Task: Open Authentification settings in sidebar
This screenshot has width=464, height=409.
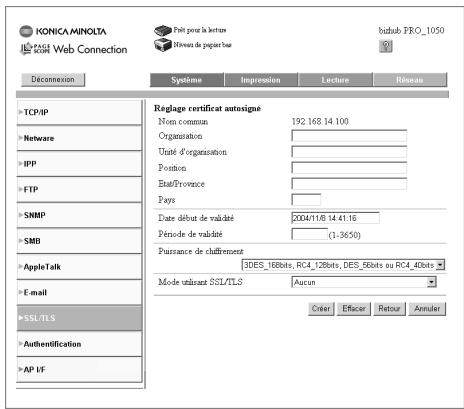Action: (79, 344)
